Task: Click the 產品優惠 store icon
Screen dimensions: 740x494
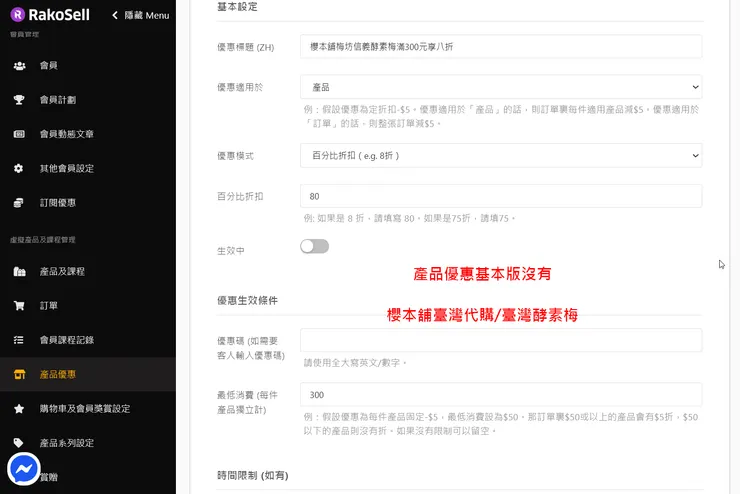Action: point(19,374)
